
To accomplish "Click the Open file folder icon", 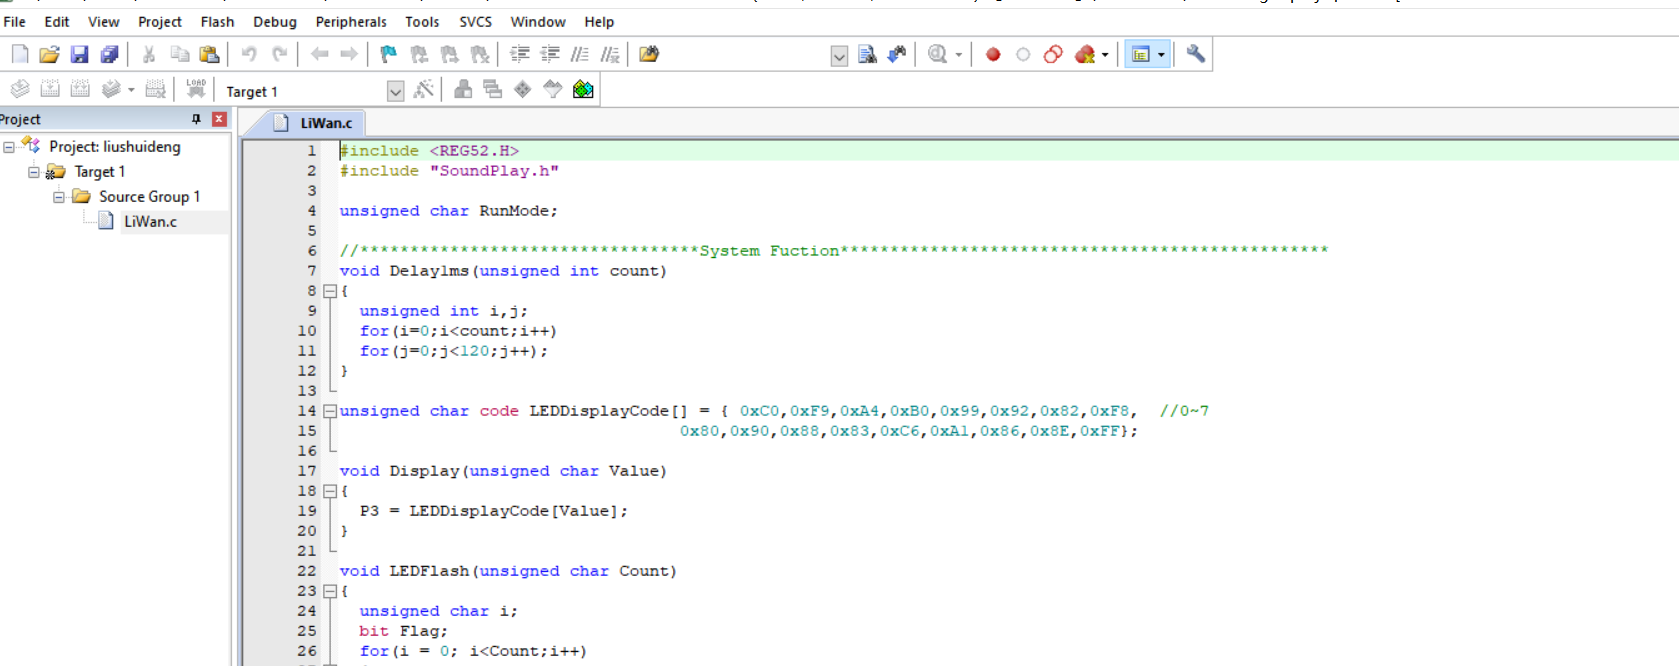I will pos(49,54).
